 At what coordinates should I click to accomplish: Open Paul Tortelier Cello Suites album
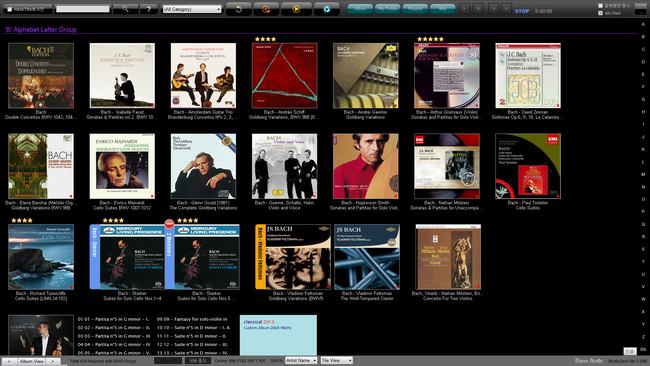(528, 166)
